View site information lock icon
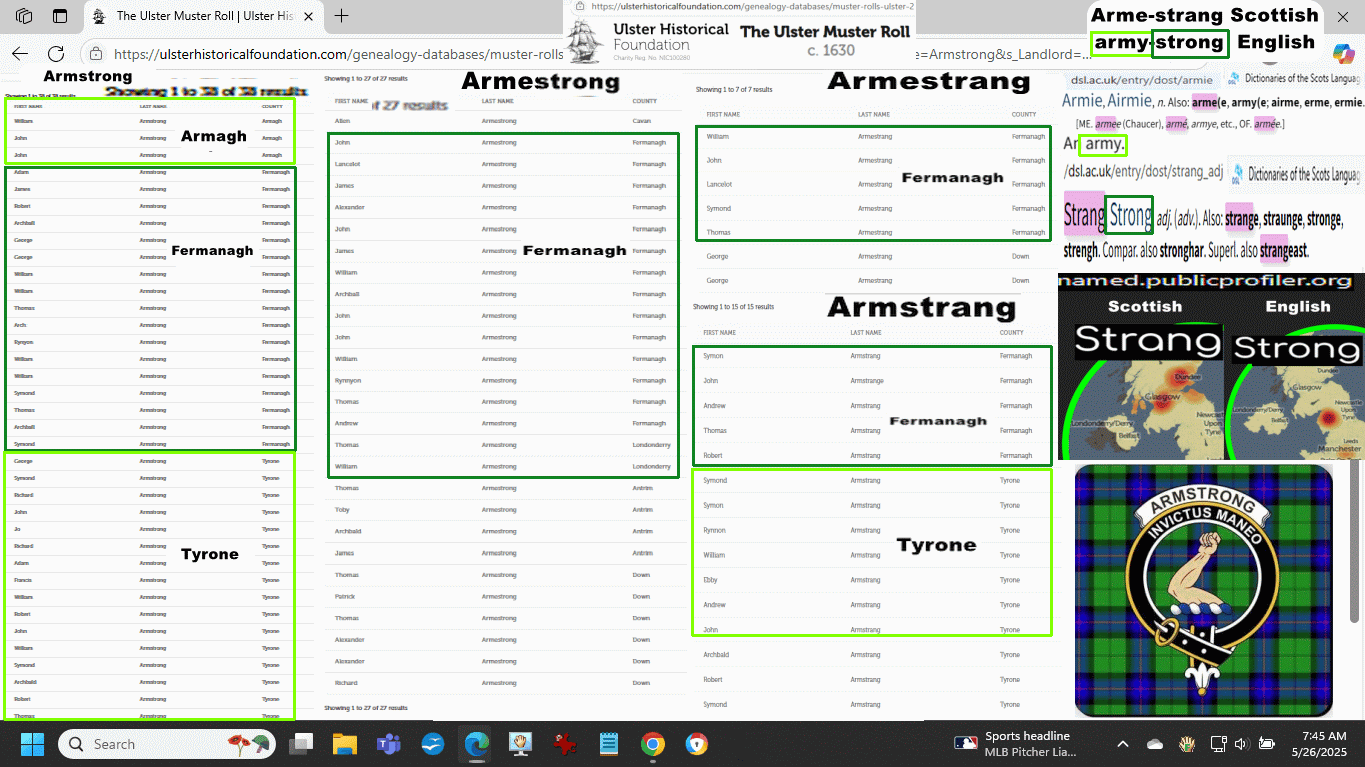The image size is (1365, 767). coord(95,54)
